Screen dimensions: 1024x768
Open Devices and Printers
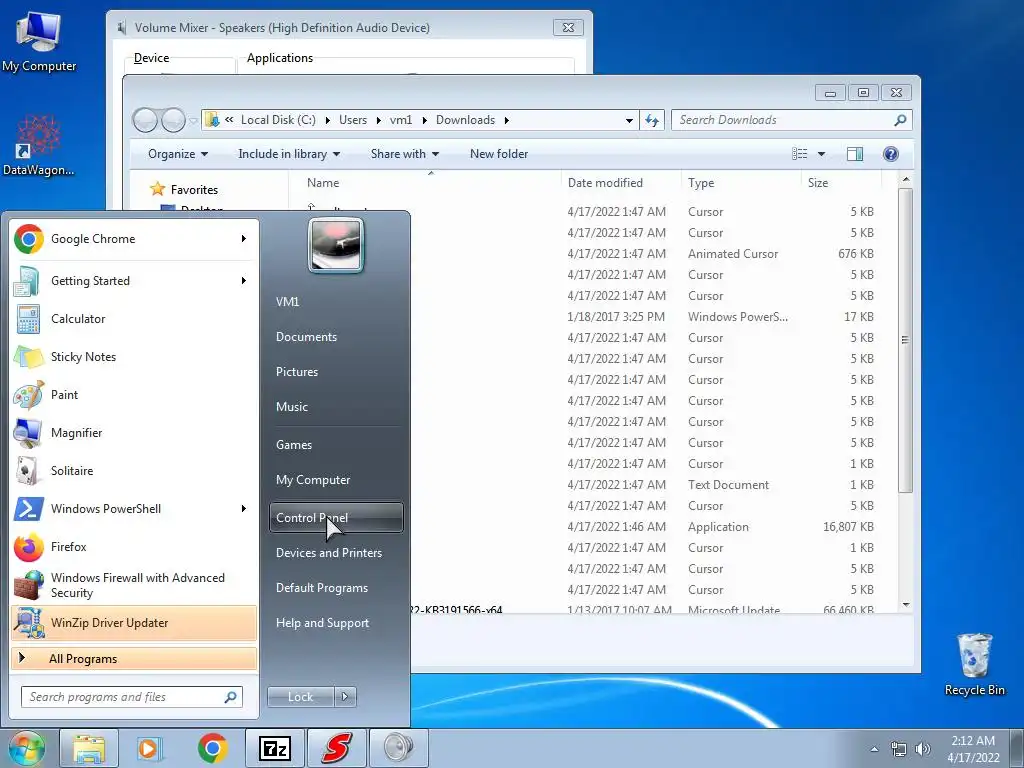click(x=336, y=553)
